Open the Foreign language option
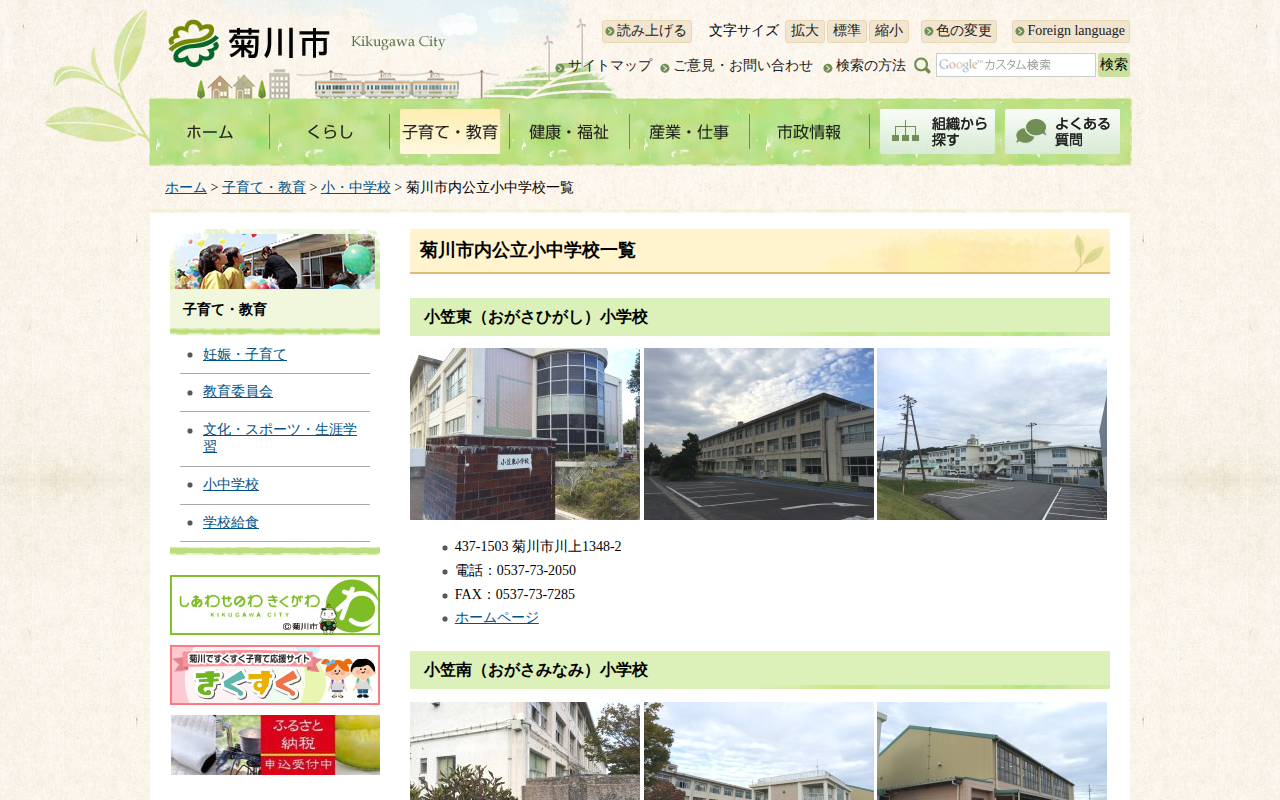 tap(1071, 31)
